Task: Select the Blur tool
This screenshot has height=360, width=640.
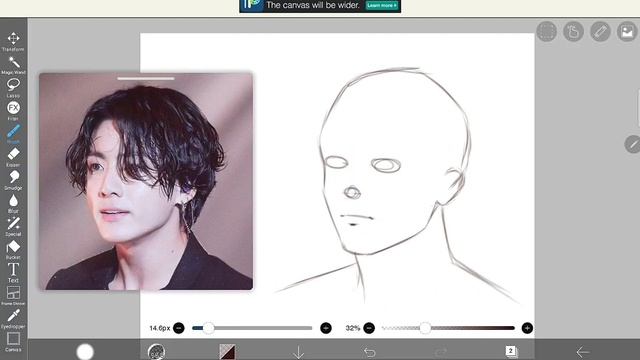Action: pos(13,204)
